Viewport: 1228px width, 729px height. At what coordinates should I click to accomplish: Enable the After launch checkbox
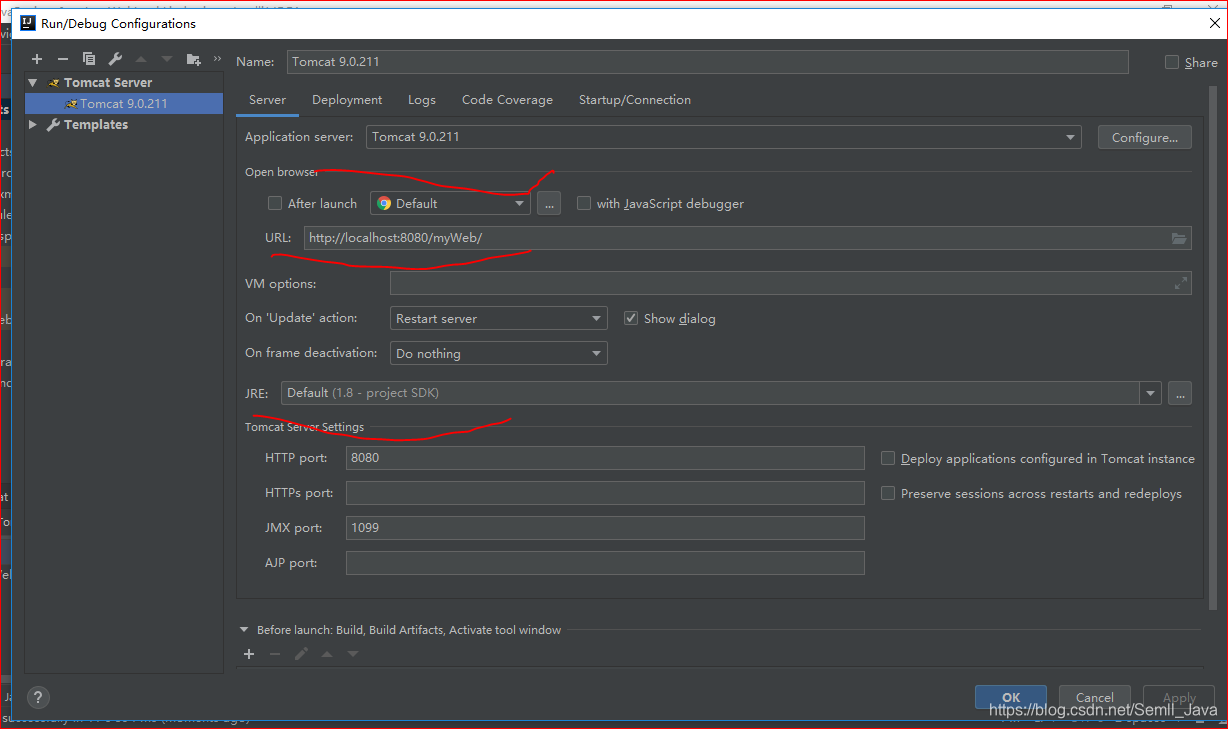coord(275,203)
